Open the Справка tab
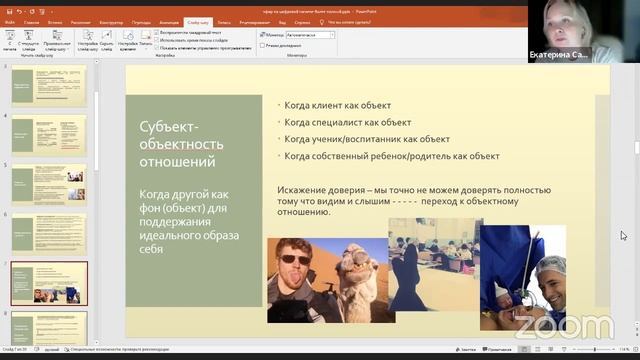Viewport: 640px width, 360px height. click(x=302, y=22)
